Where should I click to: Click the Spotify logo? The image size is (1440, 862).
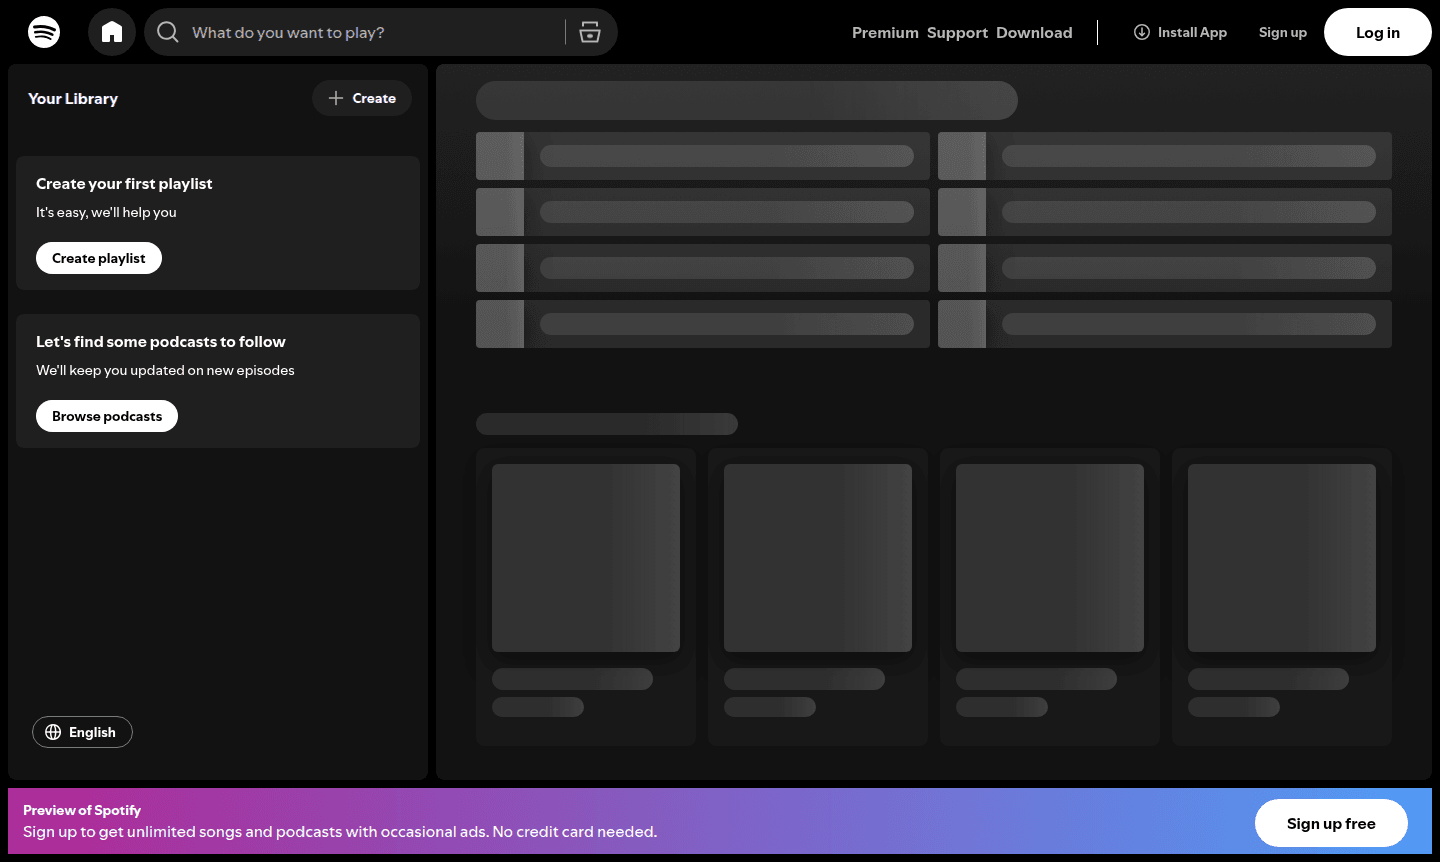44,31
